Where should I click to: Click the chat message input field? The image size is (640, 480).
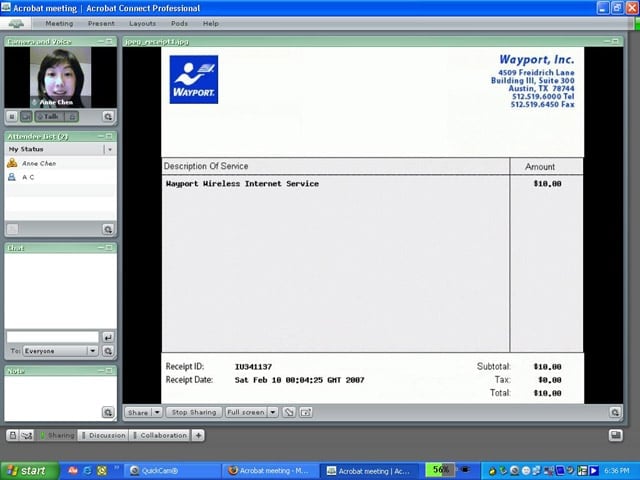pos(53,337)
